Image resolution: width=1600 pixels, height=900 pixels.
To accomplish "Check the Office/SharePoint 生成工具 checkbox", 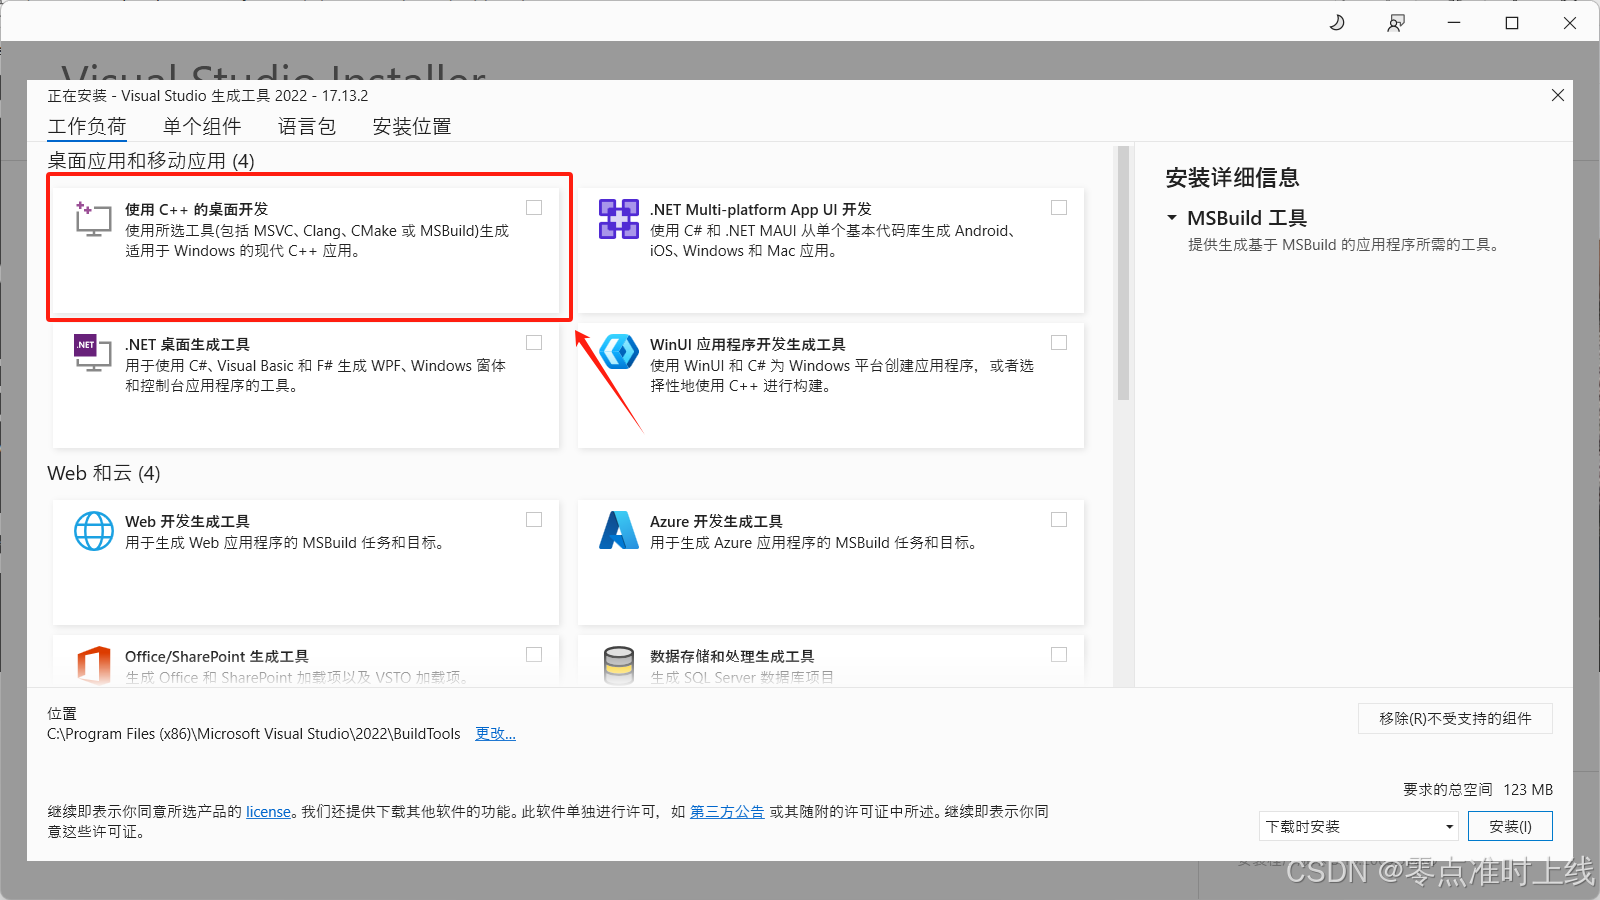I will [534, 655].
